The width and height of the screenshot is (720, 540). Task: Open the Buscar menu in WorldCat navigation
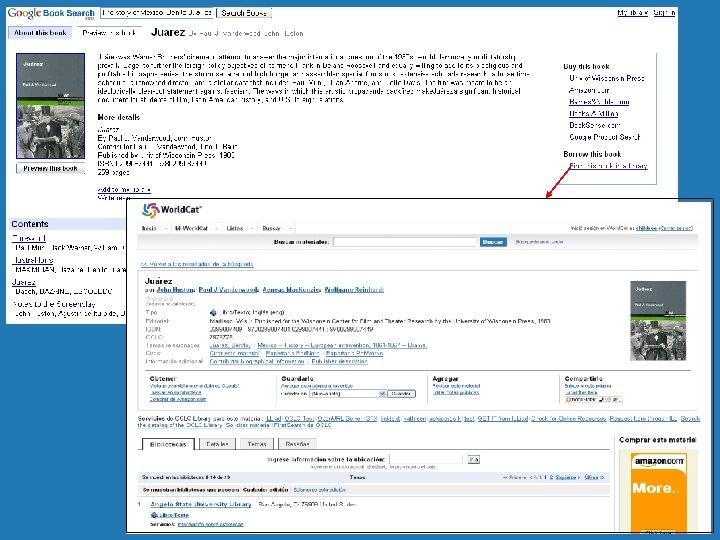[x=271, y=228]
